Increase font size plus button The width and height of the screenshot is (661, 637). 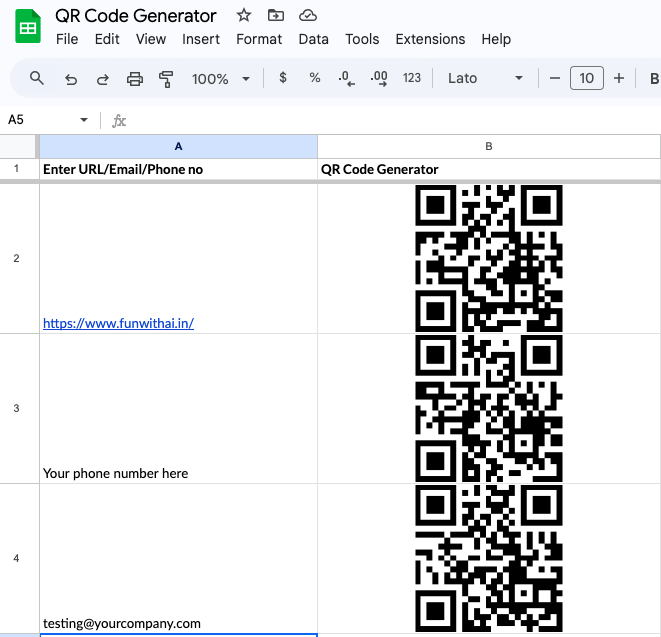618,78
